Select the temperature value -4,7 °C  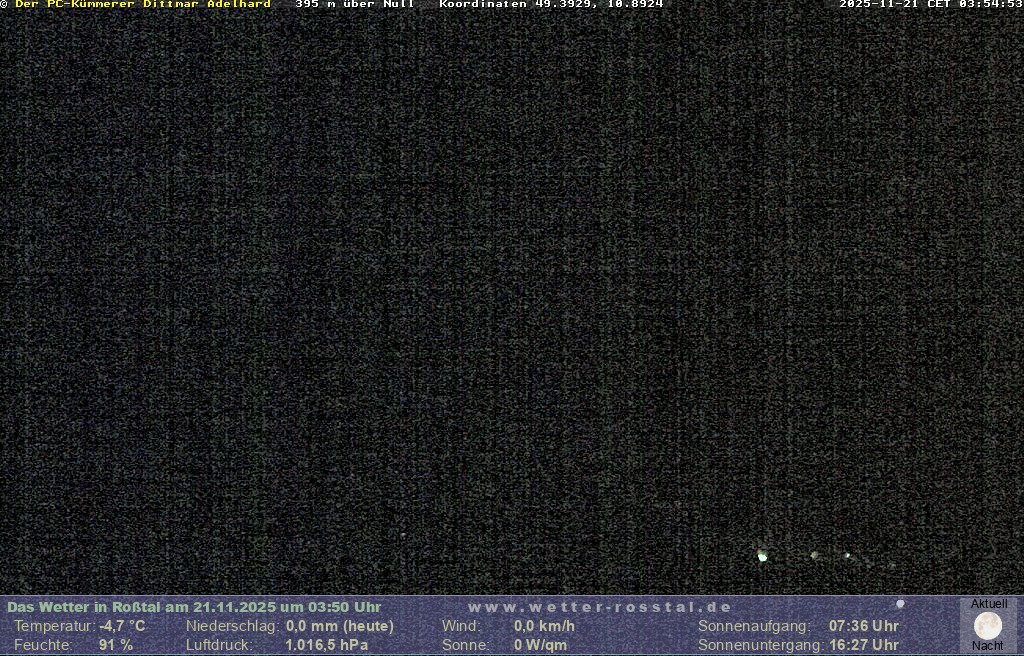(x=122, y=626)
